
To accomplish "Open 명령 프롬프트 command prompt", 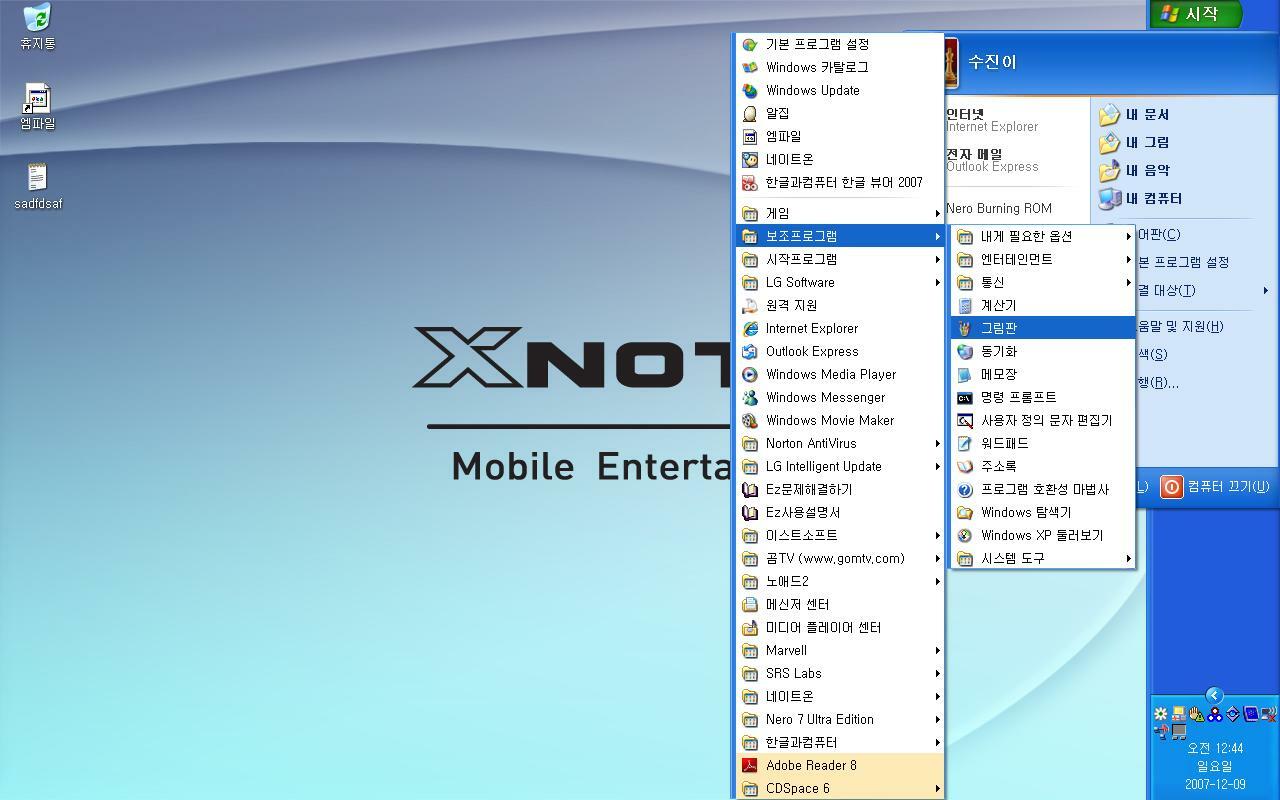I will [1043, 397].
